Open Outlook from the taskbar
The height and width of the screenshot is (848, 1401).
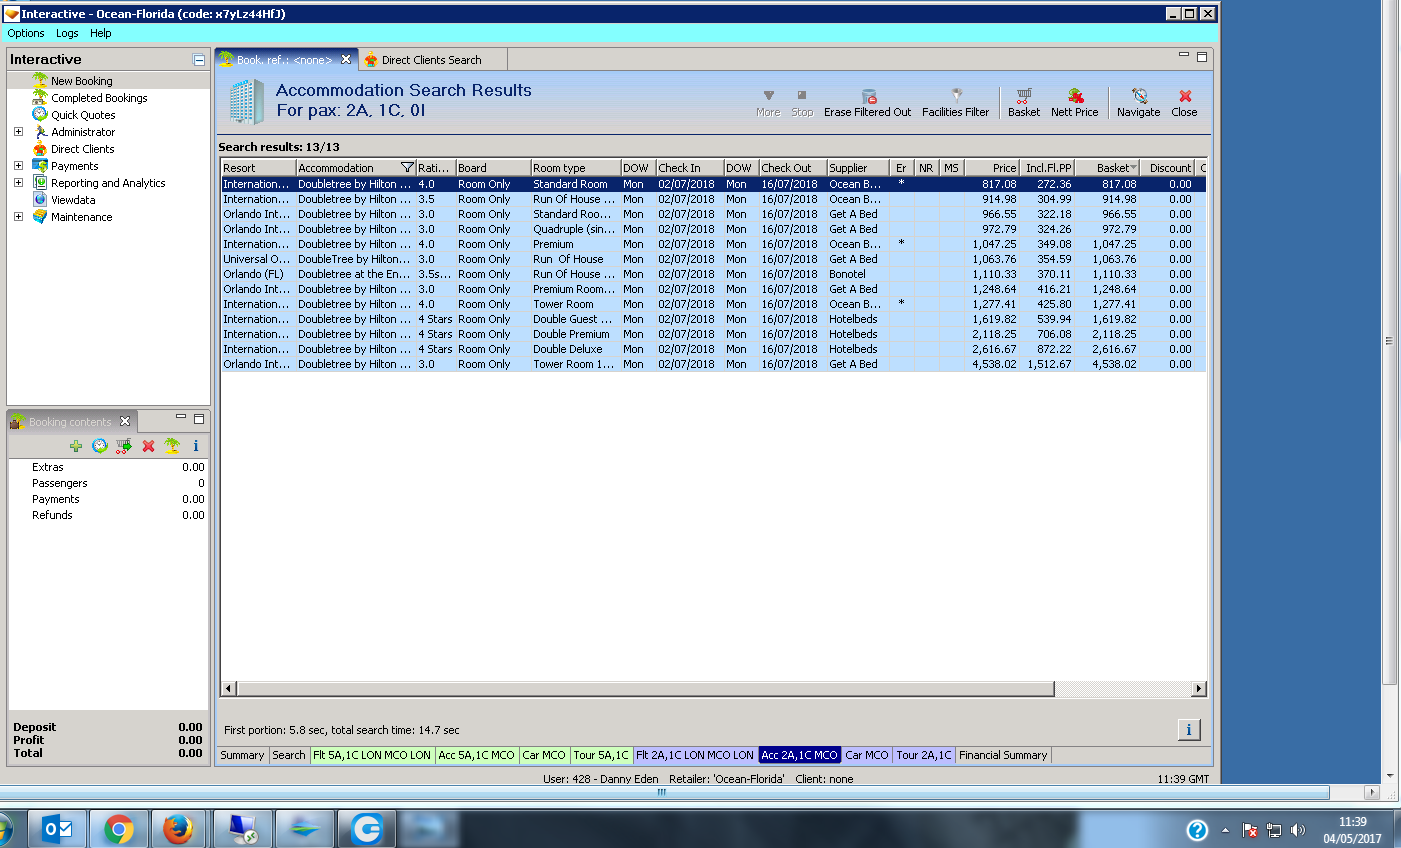(56, 829)
